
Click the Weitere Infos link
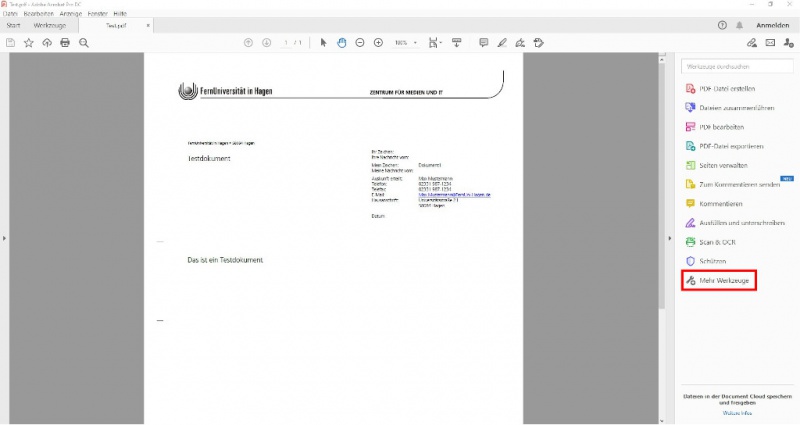[737, 413]
